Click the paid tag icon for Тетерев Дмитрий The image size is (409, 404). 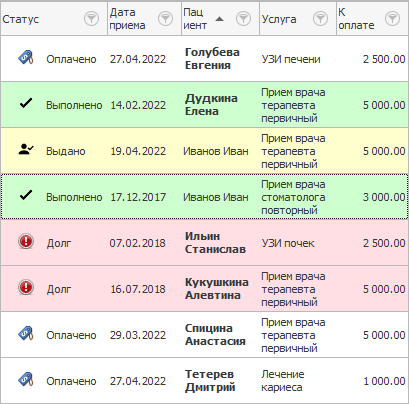coord(26,380)
